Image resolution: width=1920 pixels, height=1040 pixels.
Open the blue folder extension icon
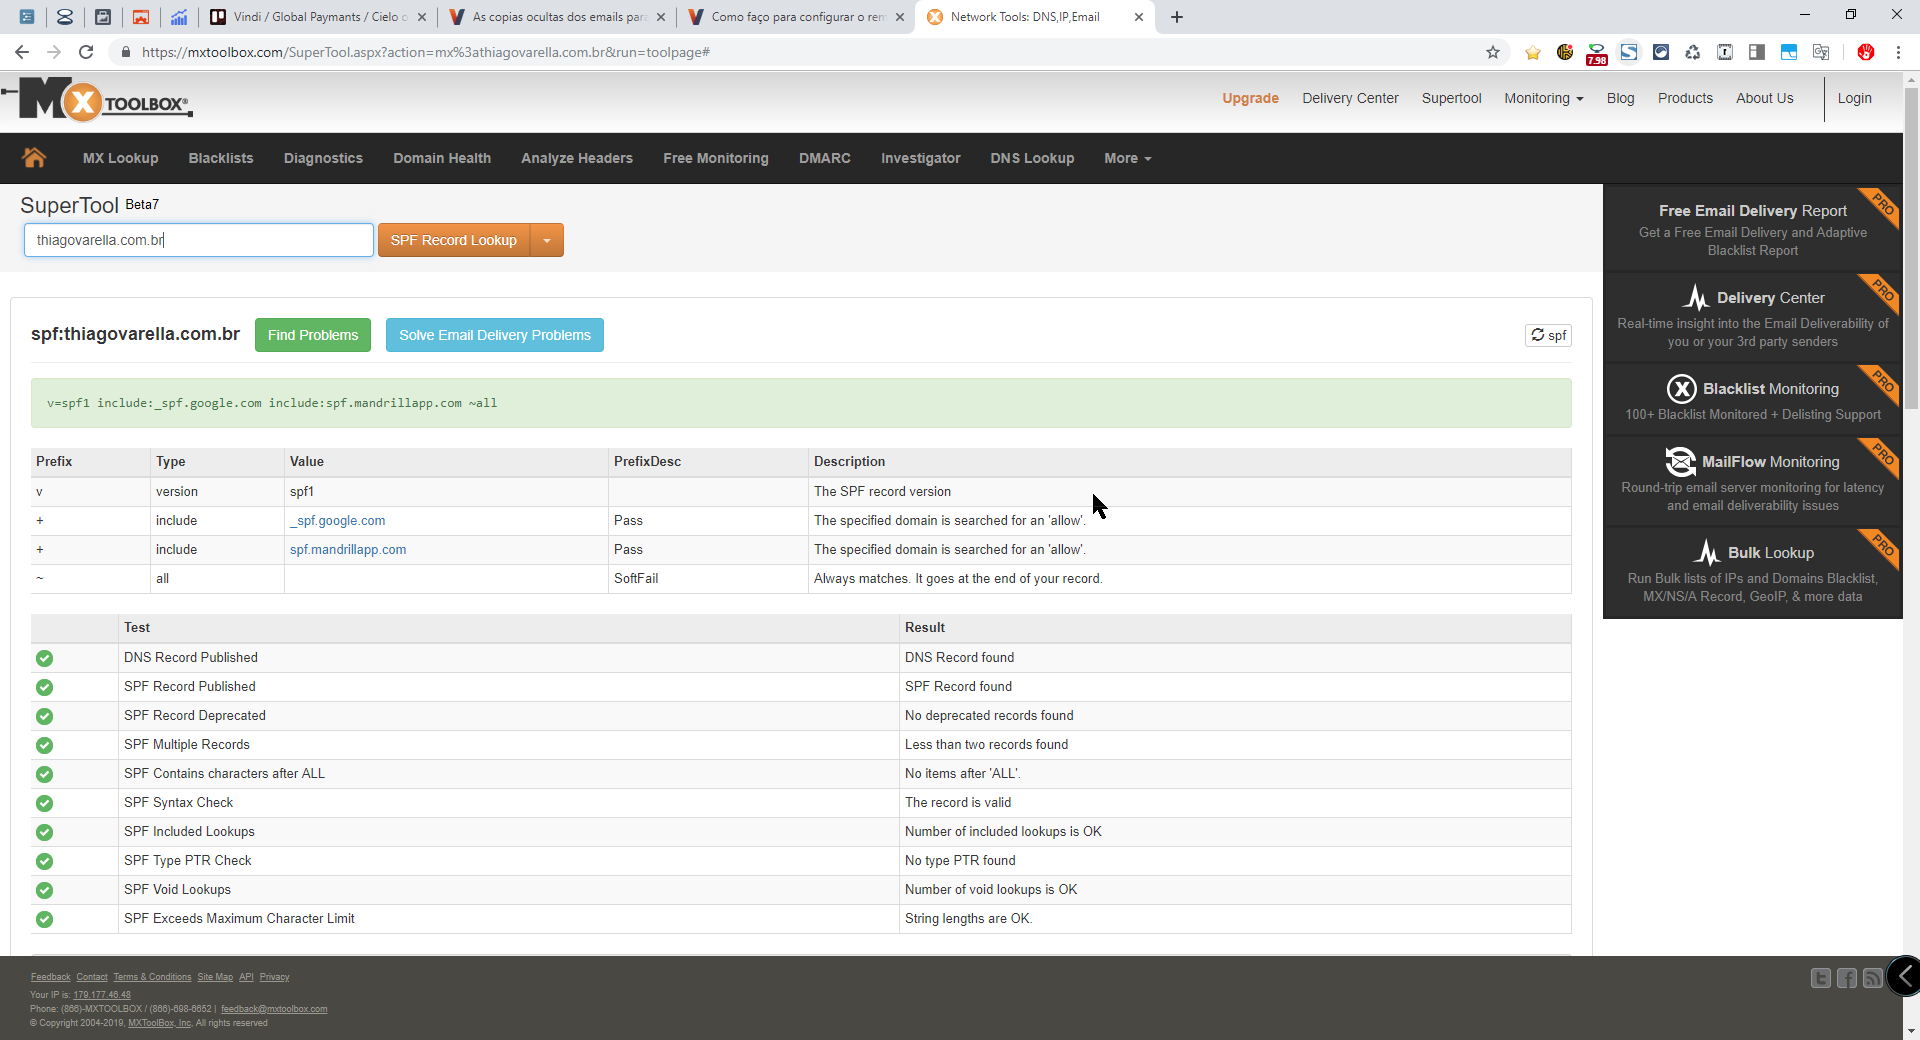(1789, 52)
